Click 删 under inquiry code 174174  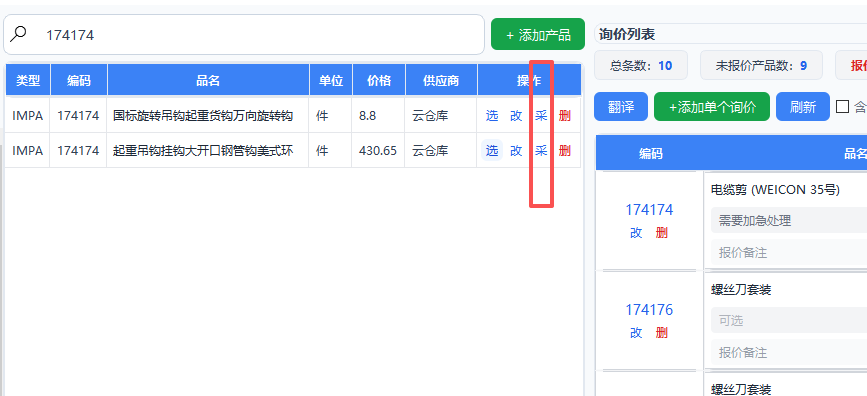(x=661, y=233)
